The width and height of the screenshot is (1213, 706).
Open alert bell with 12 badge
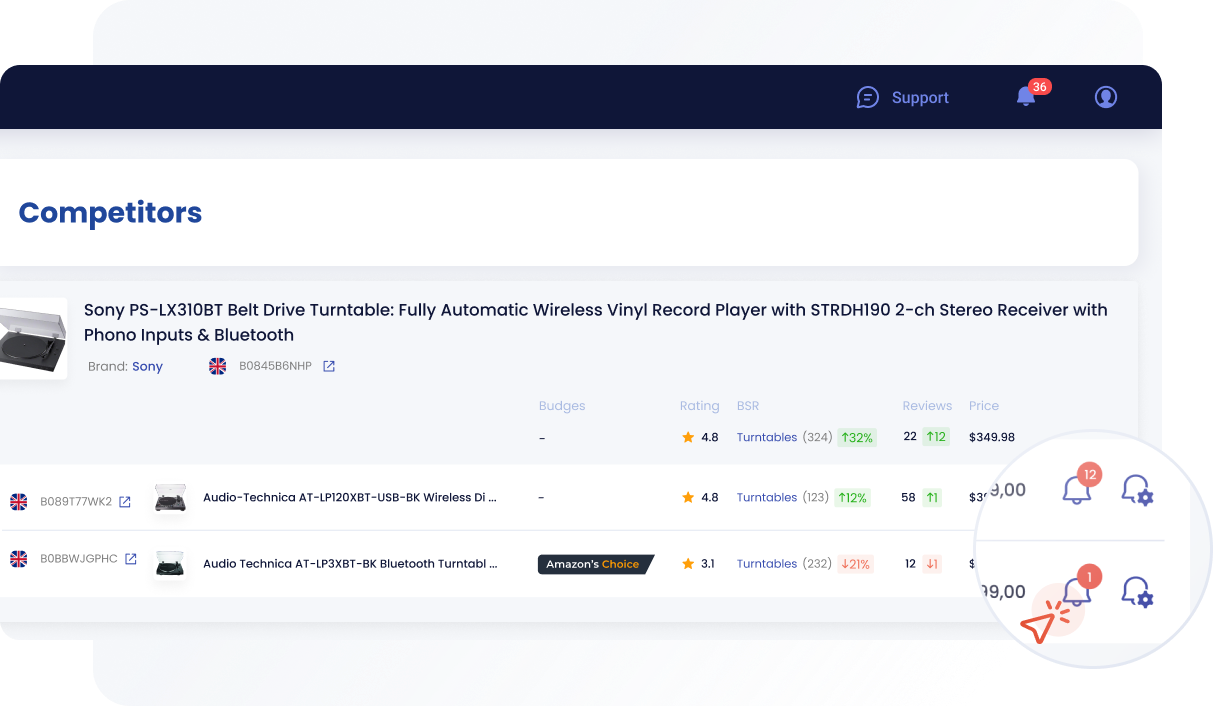tap(1077, 490)
